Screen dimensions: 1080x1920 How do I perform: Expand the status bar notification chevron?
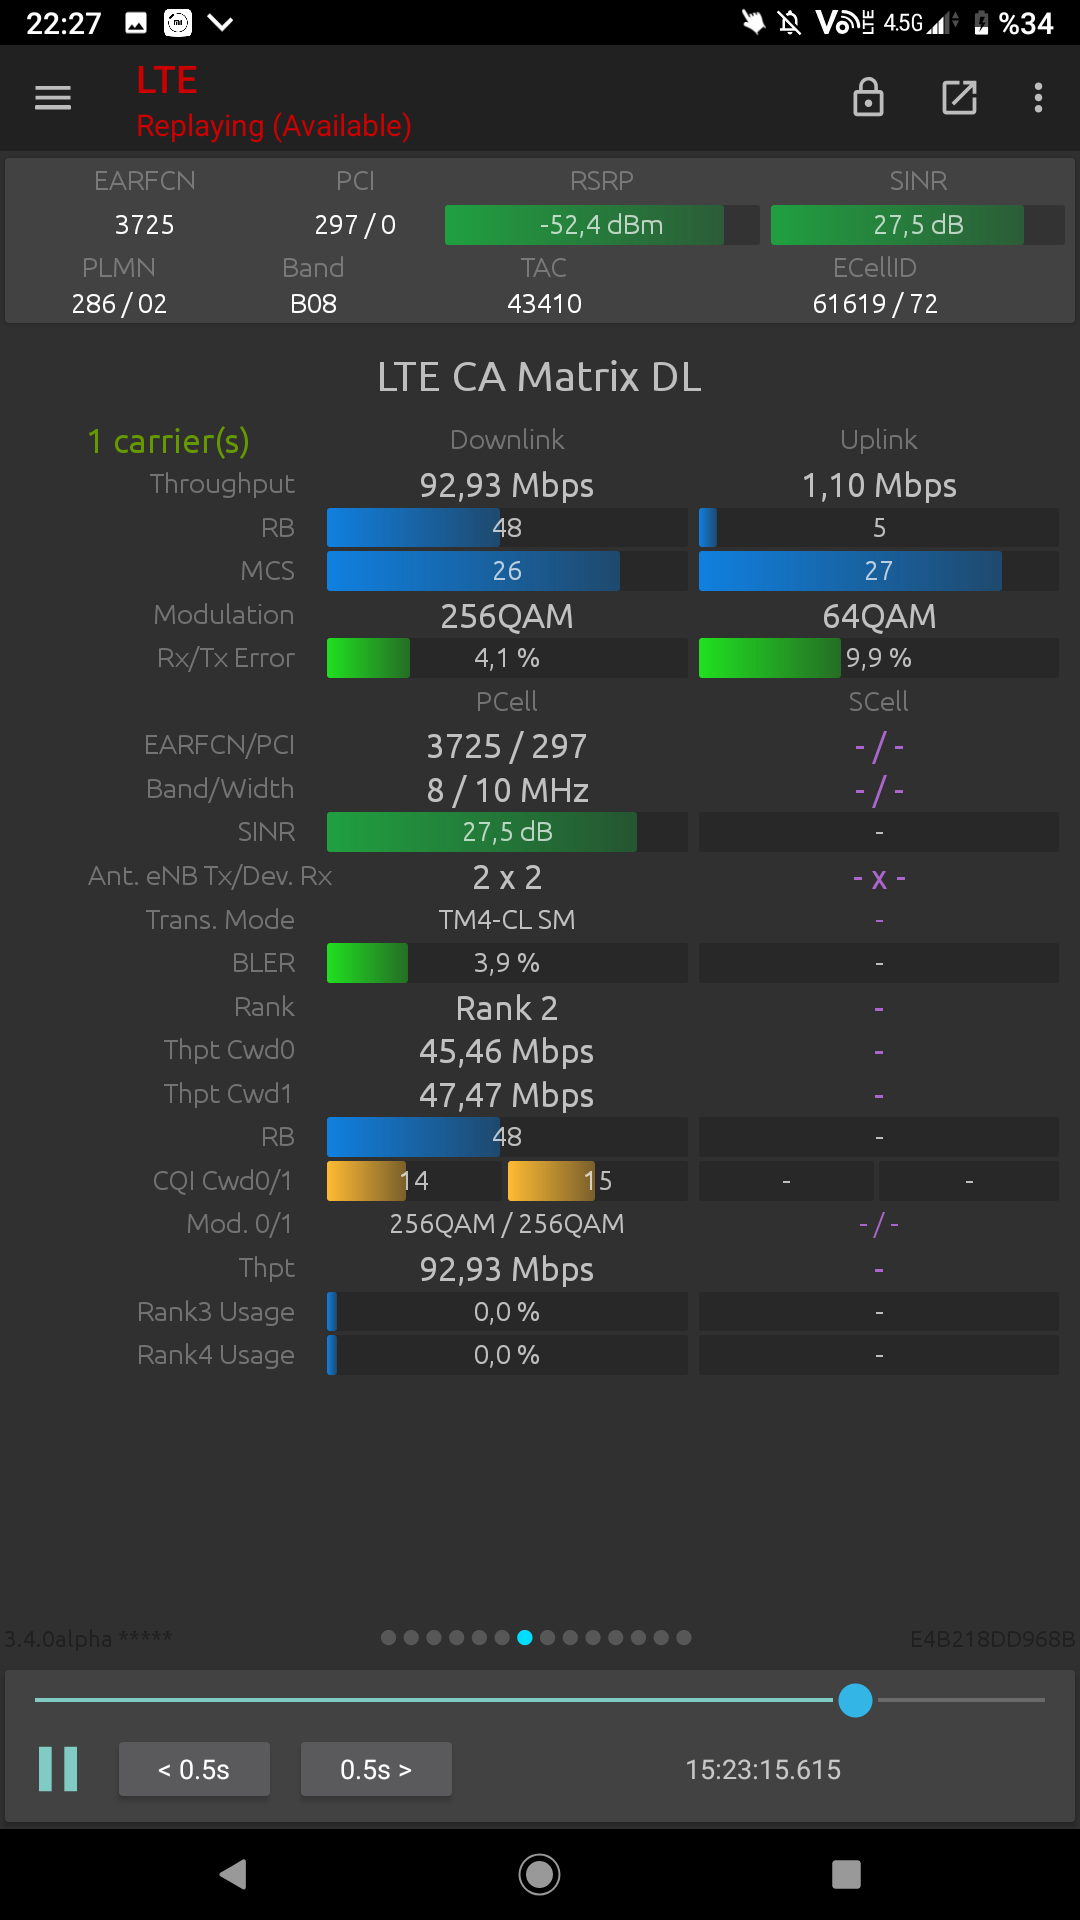pos(221,23)
